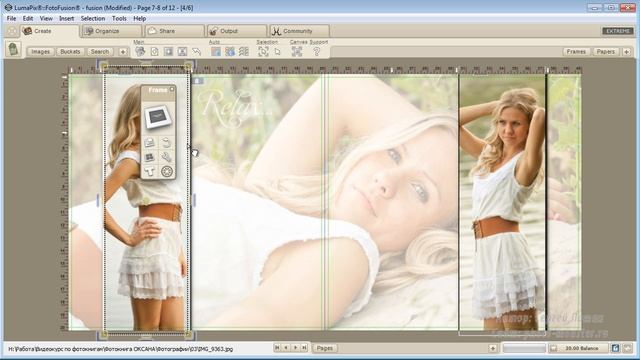The width and height of the screenshot is (640, 360).
Task: Switch to the Share tab
Action: point(174,31)
